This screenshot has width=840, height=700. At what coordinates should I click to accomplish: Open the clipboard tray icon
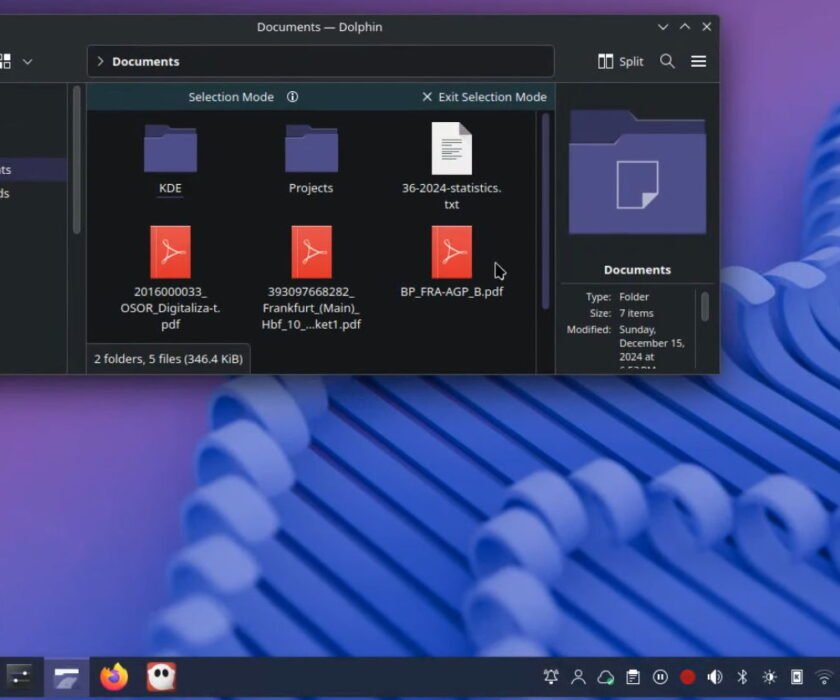633,677
